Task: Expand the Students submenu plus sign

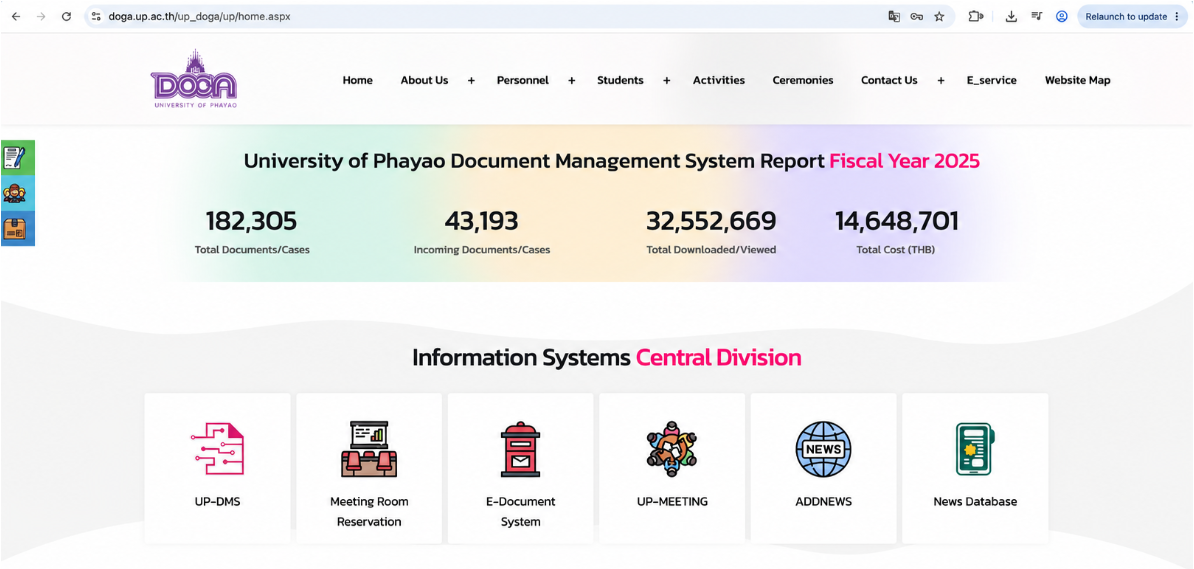Action: (666, 80)
